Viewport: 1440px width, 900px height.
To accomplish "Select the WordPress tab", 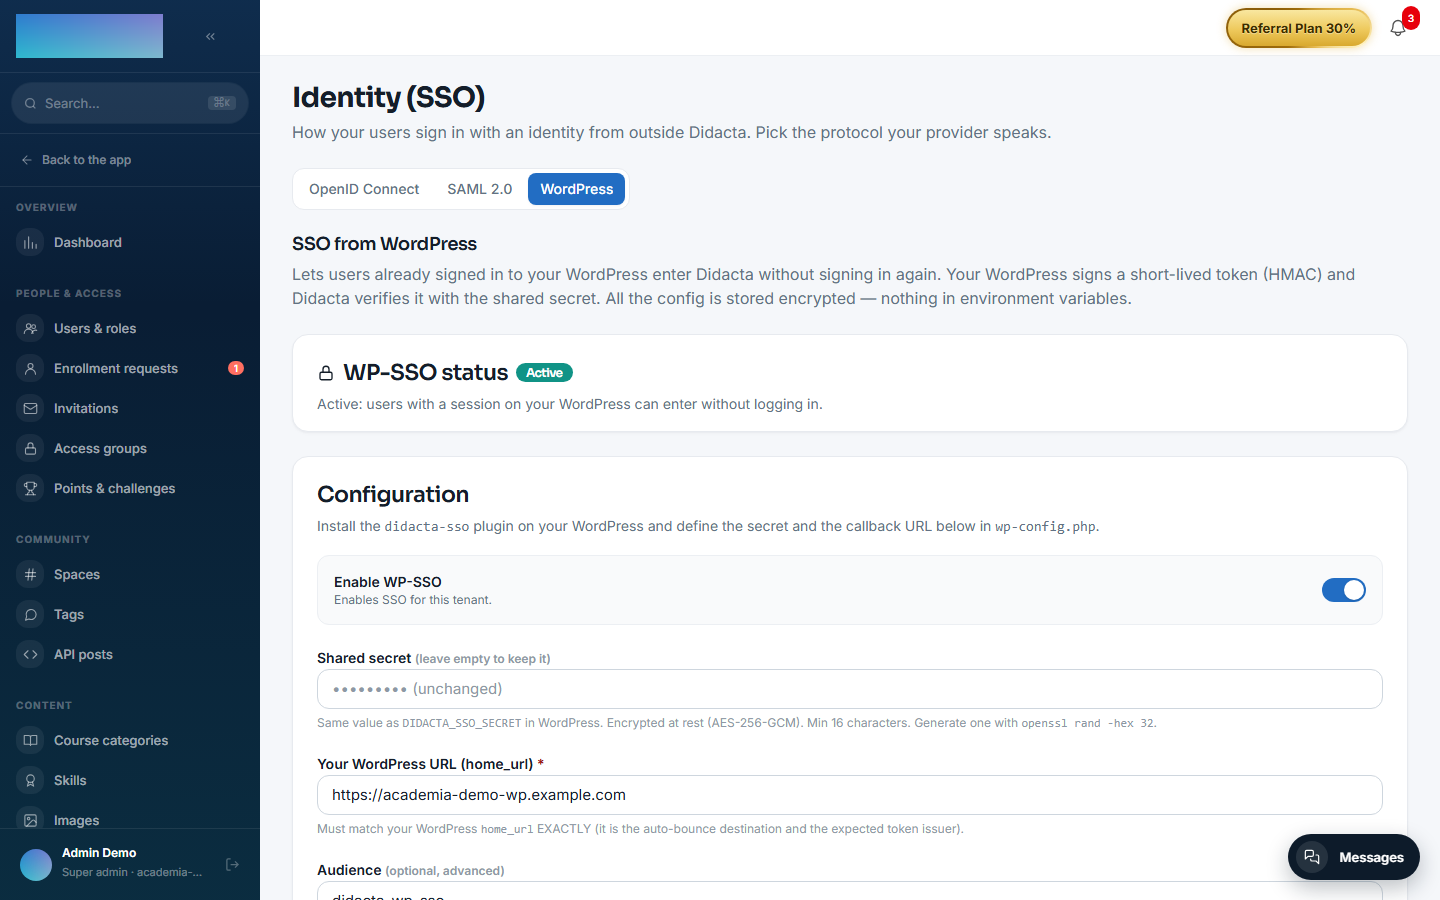I will pyautogui.click(x=577, y=189).
